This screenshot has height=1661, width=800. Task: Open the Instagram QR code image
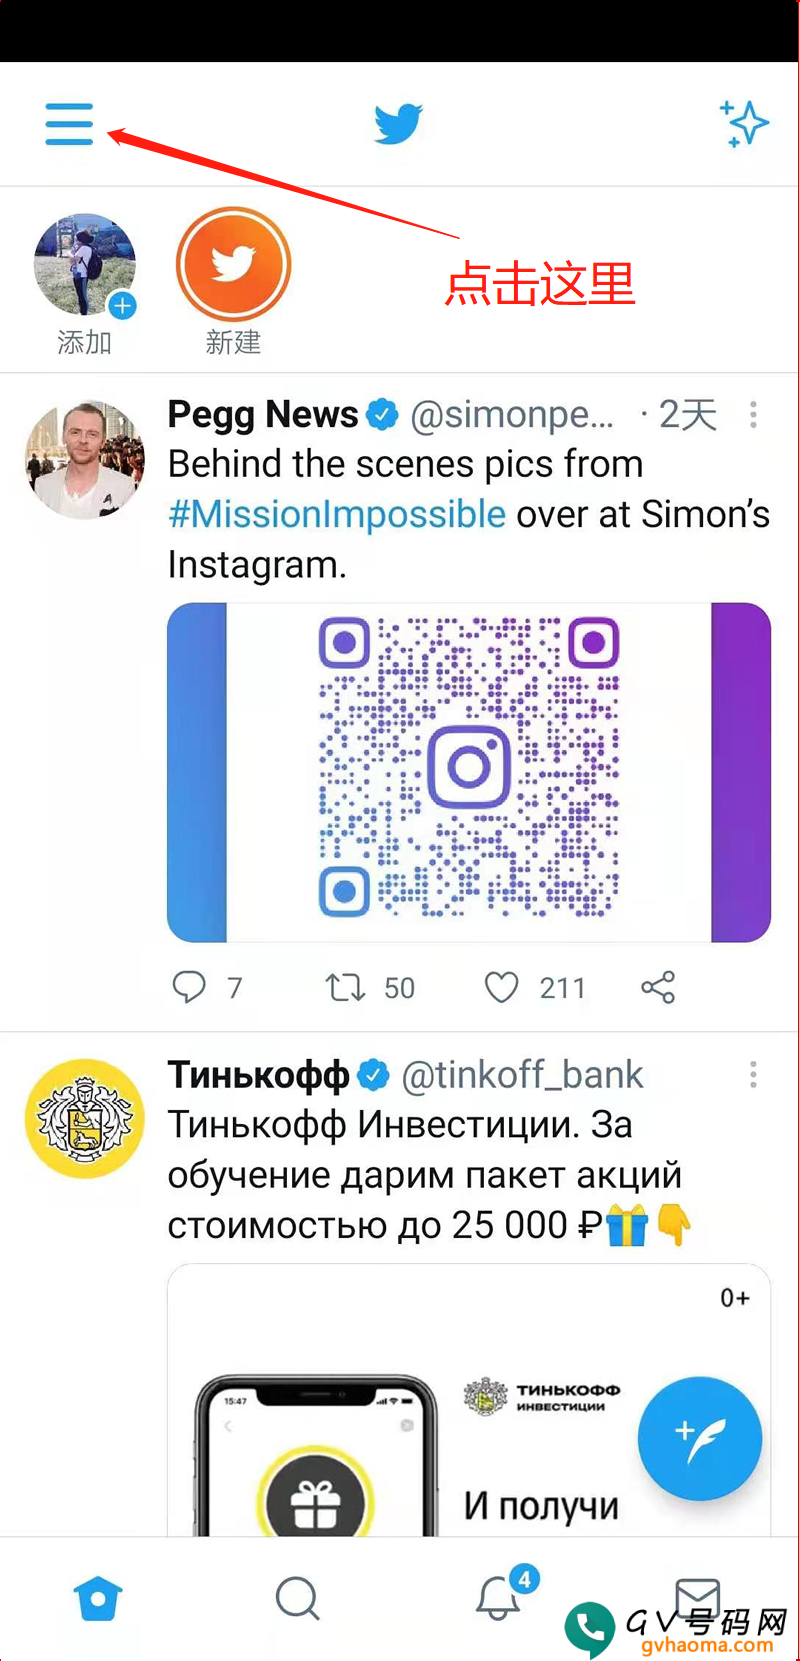(x=469, y=772)
